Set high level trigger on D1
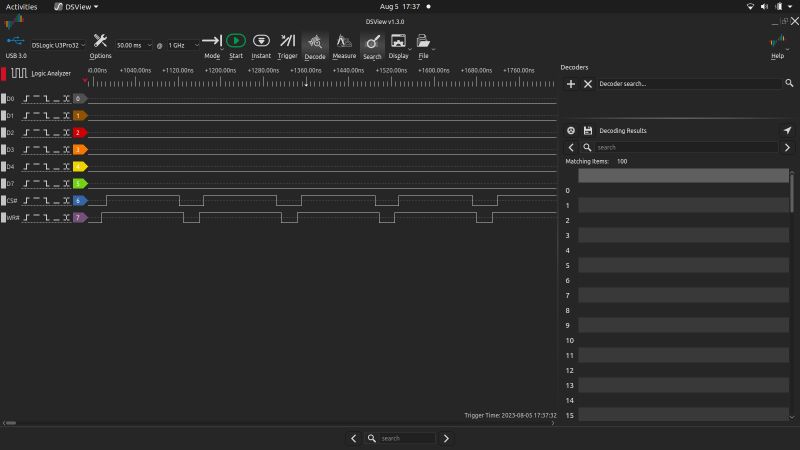The height and width of the screenshot is (450, 800). (x=36, y=115)
